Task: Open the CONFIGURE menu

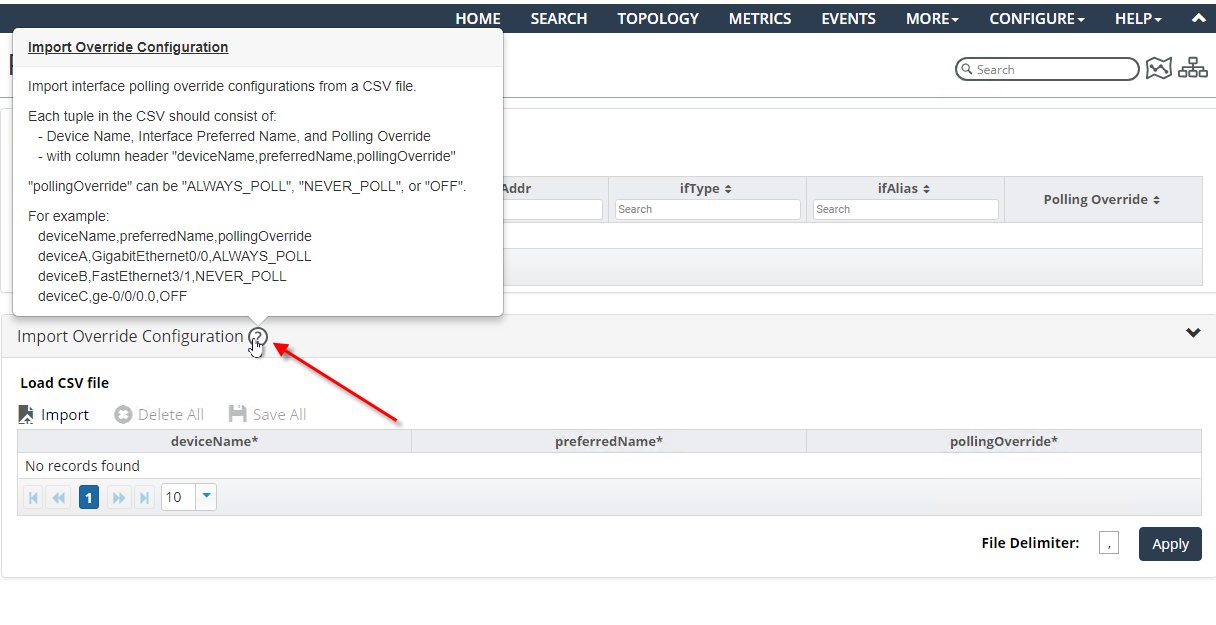Action: pos(1036,18)
